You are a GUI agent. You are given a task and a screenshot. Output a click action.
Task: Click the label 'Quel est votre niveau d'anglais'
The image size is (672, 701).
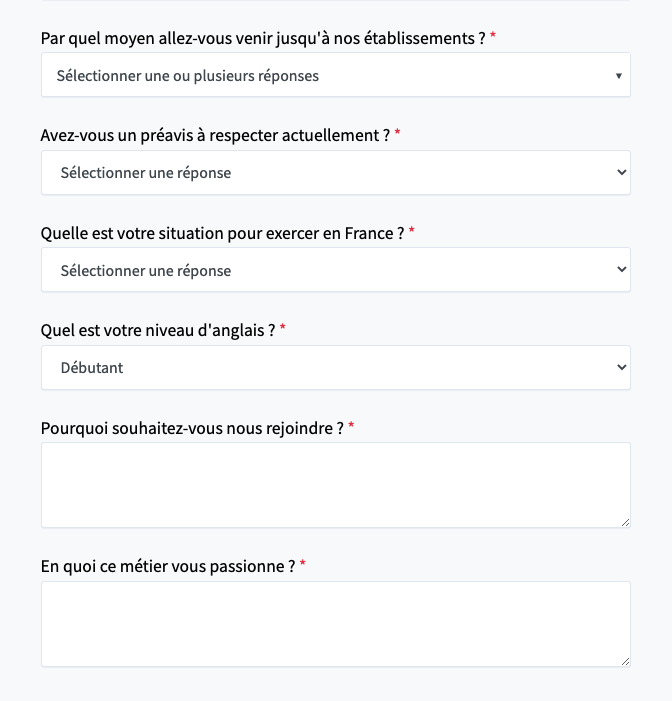(158, 331)
